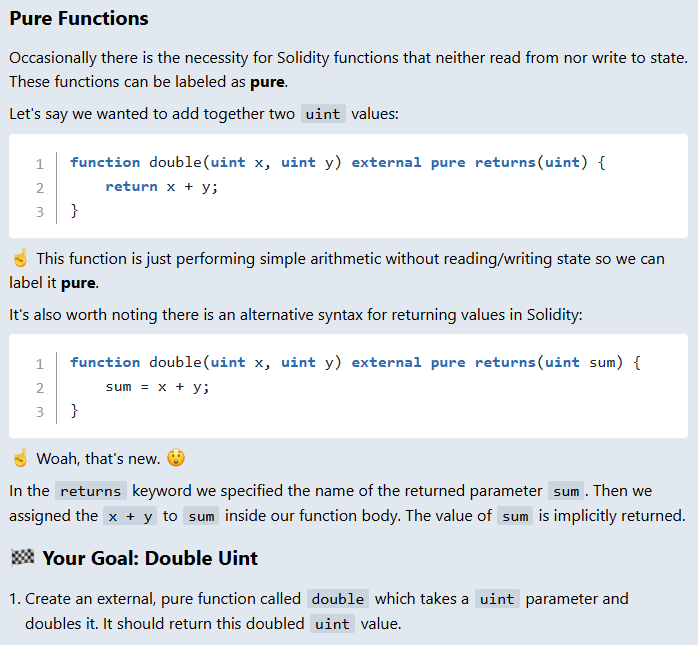
Task: Click the "Pure Functions" heading
Action: coord(79,19)
